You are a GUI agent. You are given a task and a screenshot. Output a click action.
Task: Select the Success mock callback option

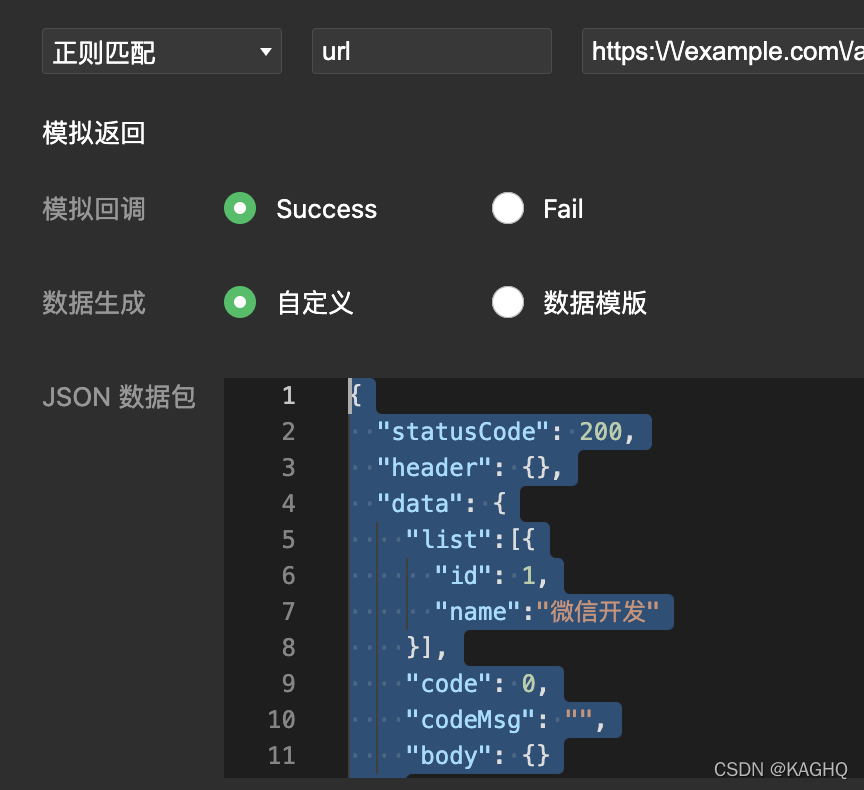click(x=240, y=208)
